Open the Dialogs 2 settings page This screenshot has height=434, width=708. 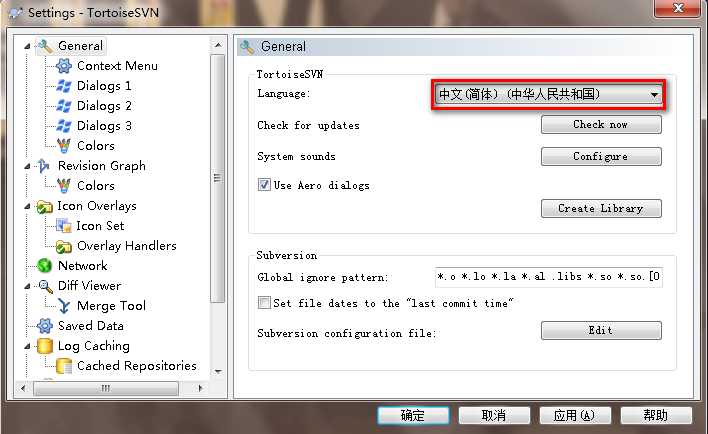click(x=104, y=106)
